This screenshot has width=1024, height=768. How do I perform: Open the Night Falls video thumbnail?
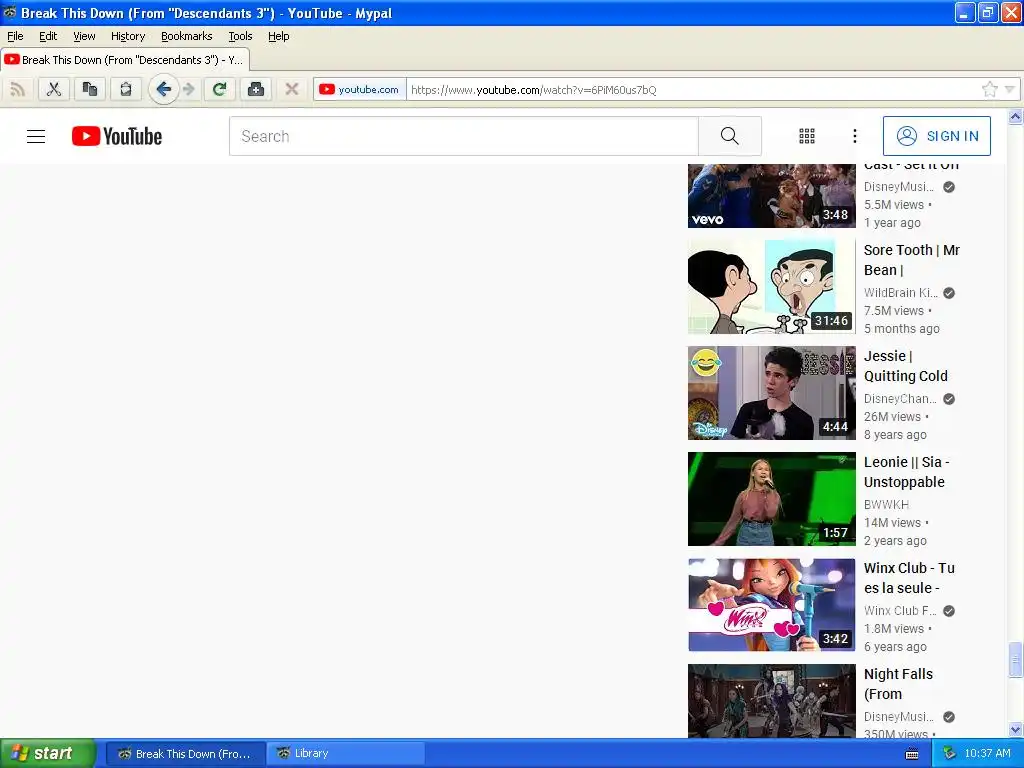pos(771,701)
